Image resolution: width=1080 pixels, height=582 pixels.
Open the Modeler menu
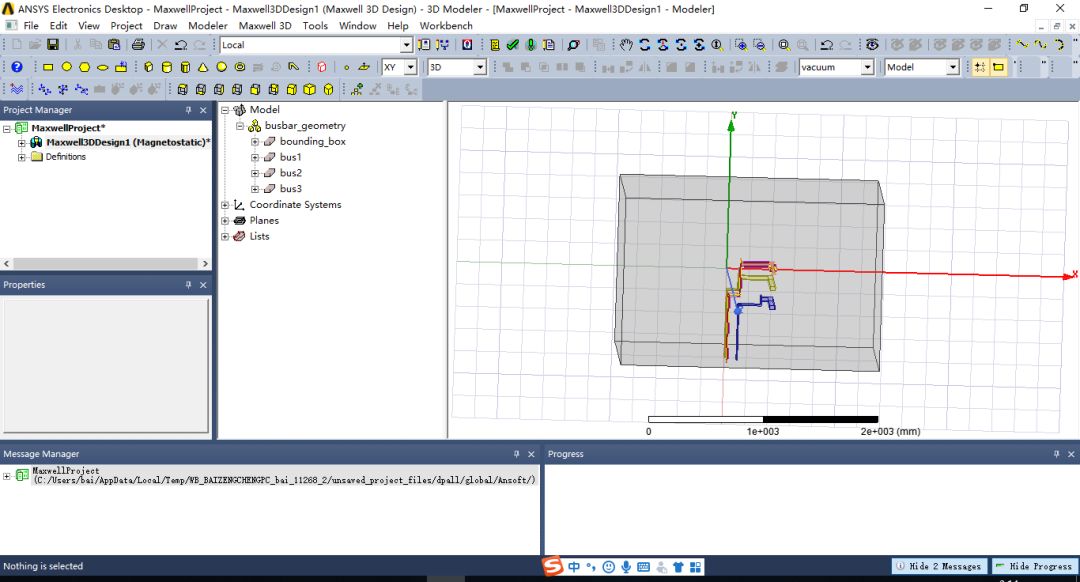pos(208,25)
